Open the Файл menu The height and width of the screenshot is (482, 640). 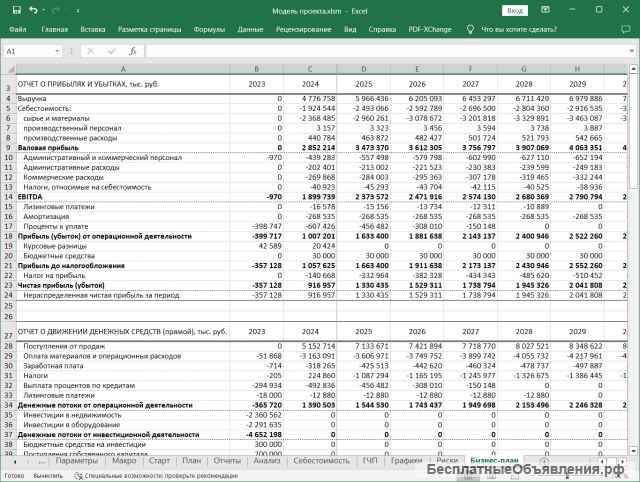pyautogui.click(x=16, y=30)
